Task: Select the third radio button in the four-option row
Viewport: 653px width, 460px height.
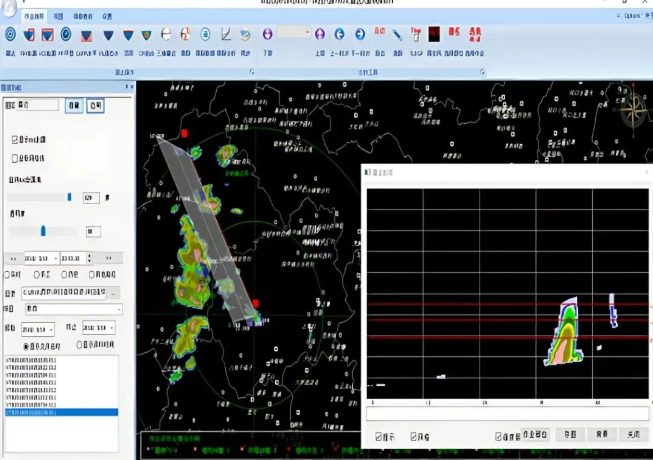Action: coord(64,275)
